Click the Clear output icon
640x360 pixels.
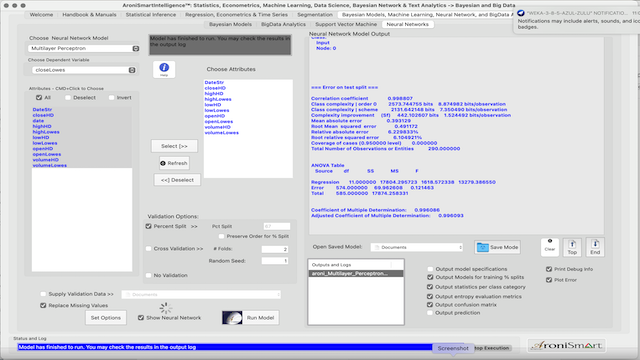click(x=550, y=247)
